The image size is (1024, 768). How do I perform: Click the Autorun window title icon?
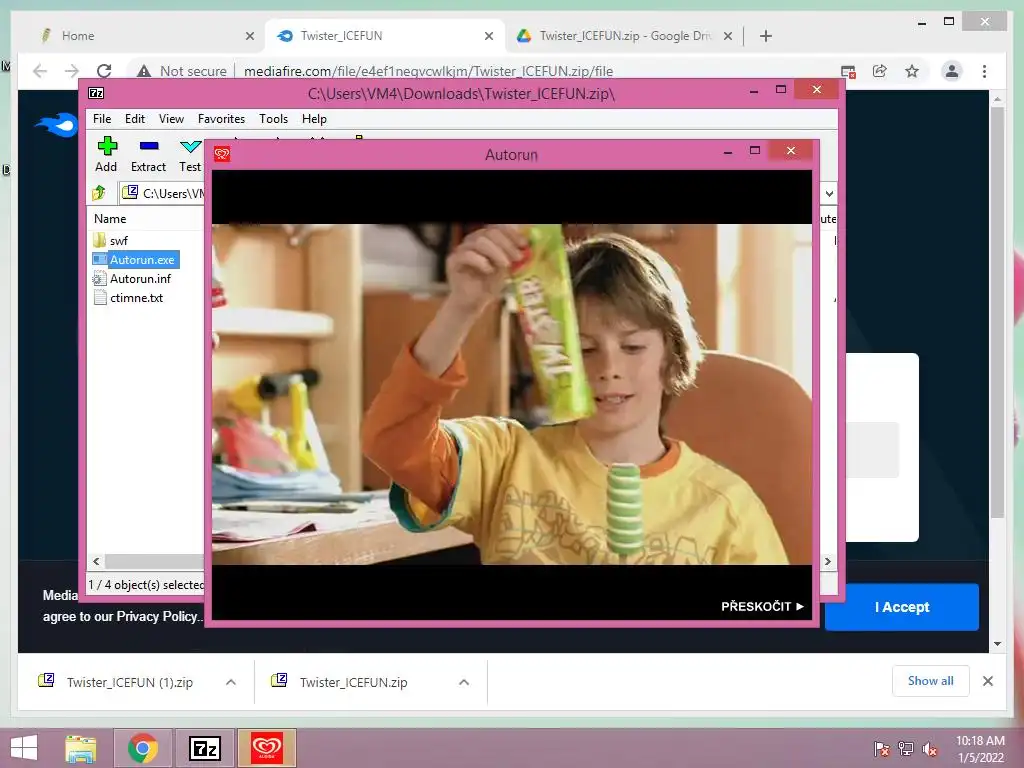[222, 154]
